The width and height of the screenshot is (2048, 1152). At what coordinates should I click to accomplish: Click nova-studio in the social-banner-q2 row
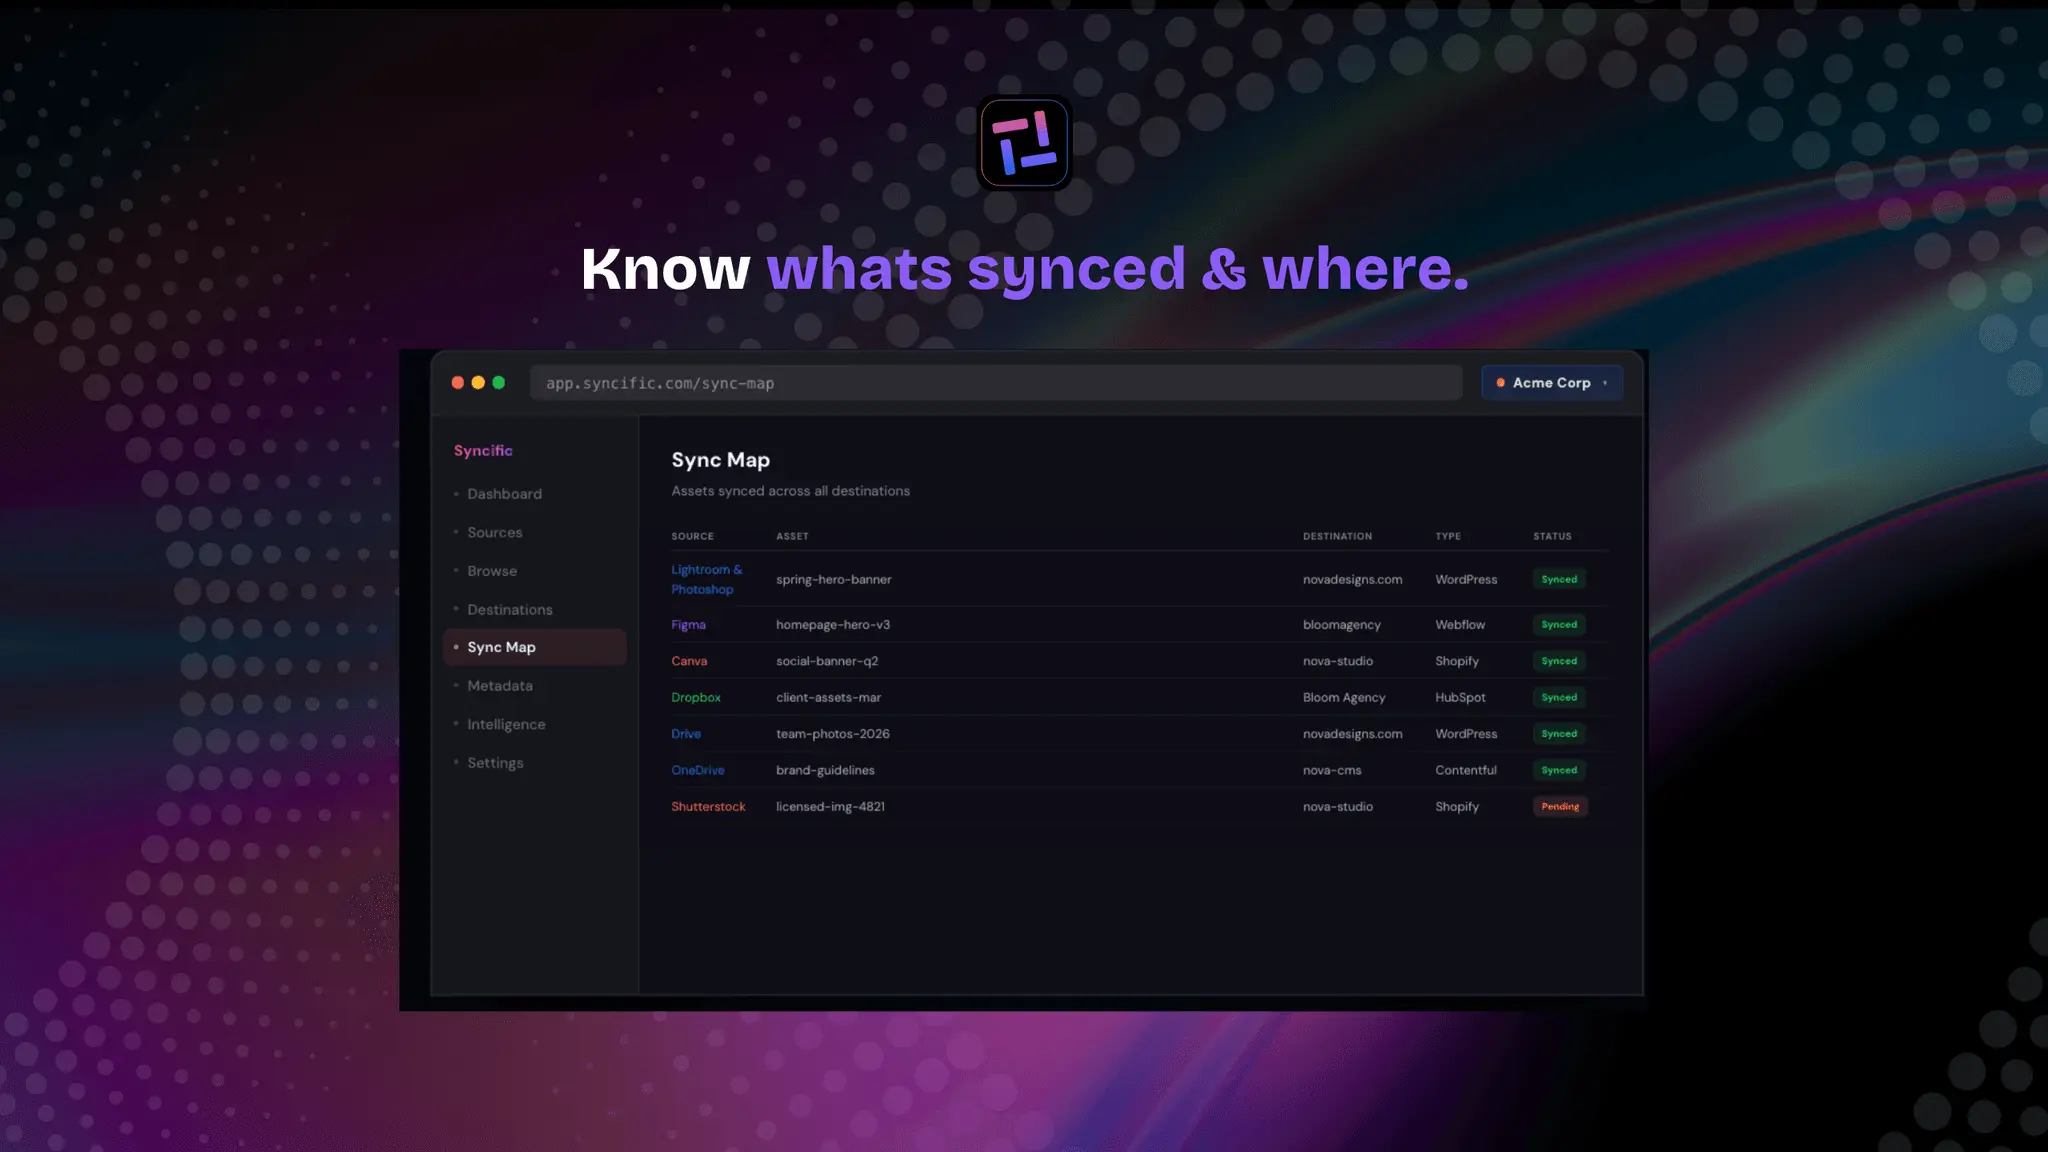[x=1338, y=661]
